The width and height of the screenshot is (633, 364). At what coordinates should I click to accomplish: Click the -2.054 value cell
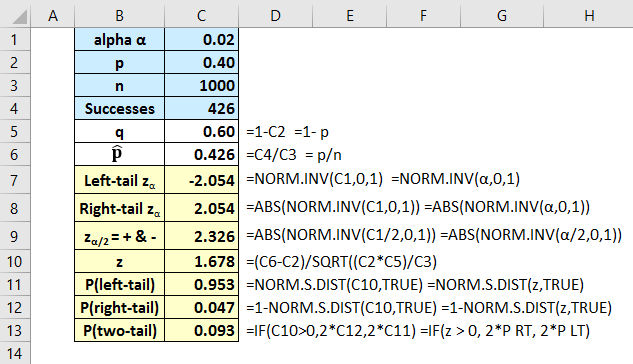coord(201,180)
